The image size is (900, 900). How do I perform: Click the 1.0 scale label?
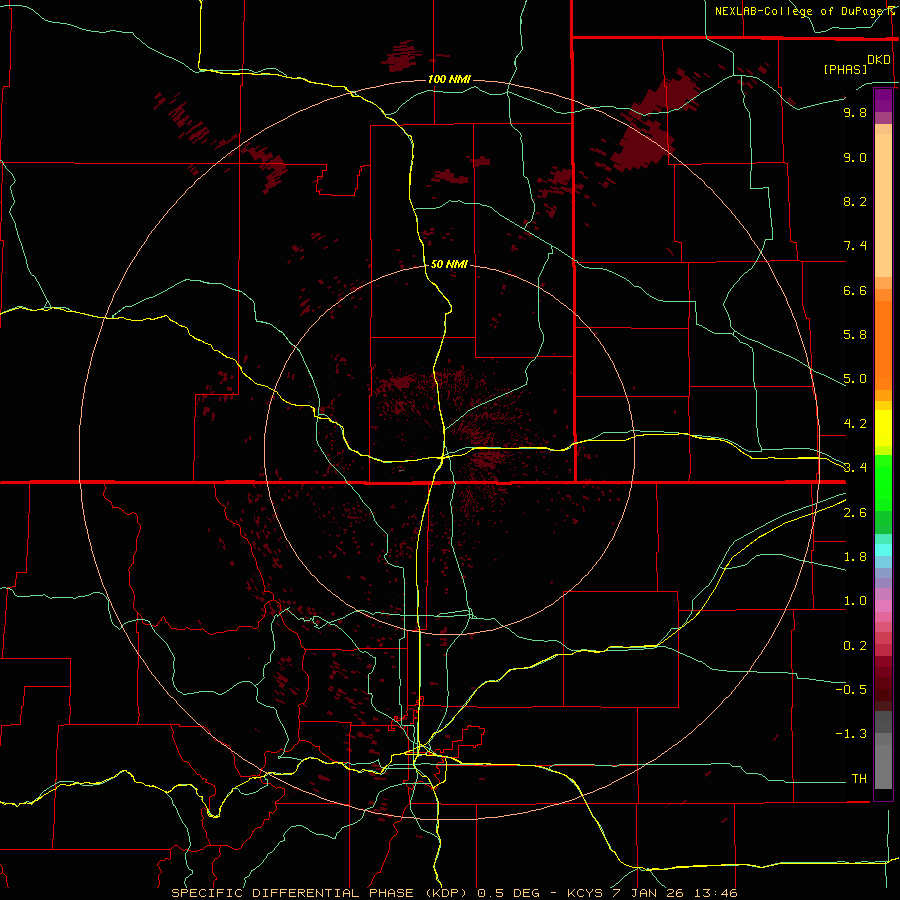855,601
